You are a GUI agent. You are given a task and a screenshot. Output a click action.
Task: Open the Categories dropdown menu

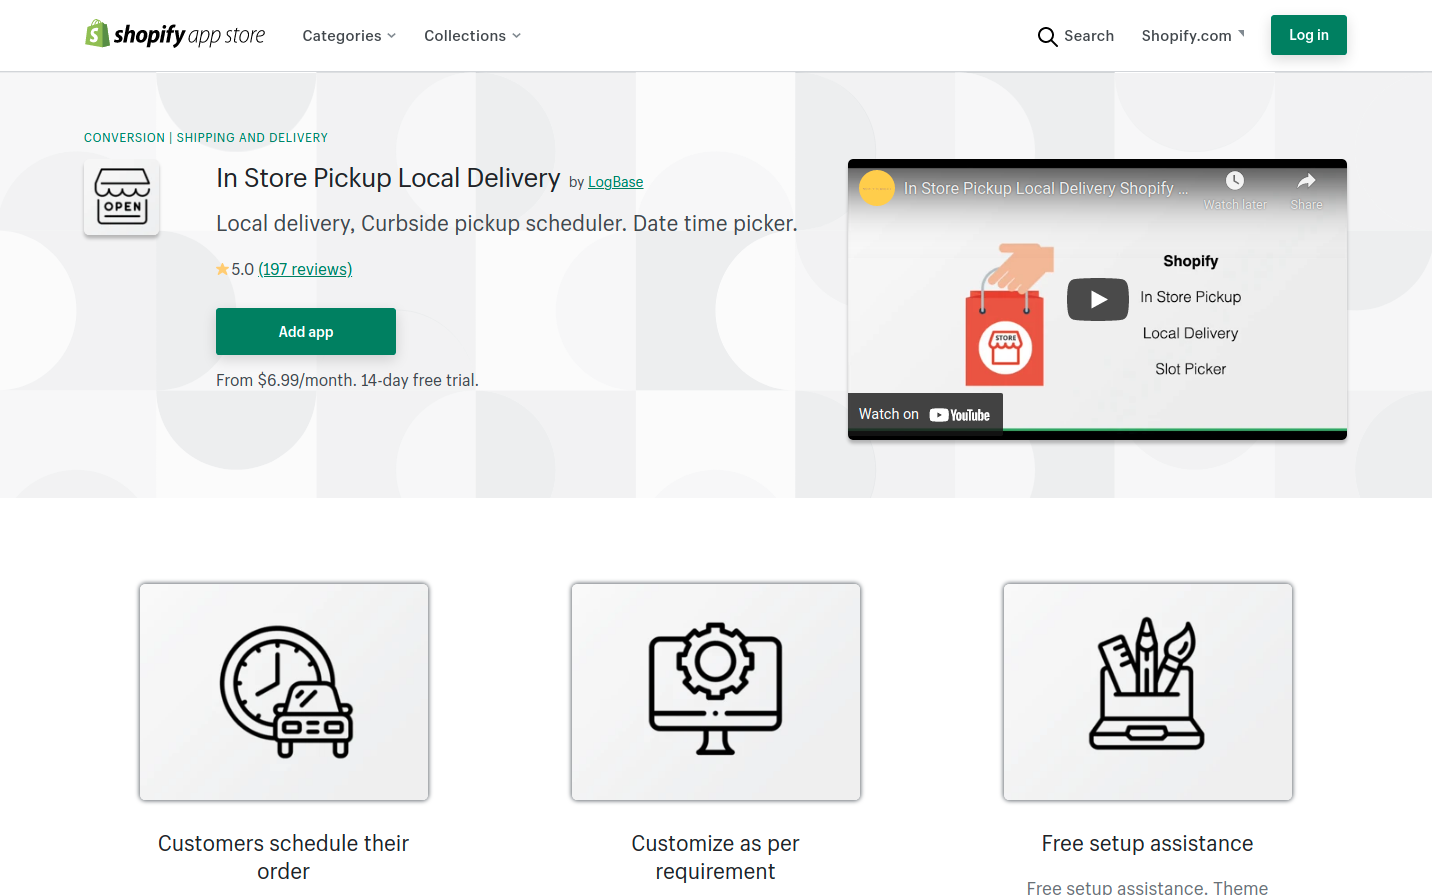point(349,36)
